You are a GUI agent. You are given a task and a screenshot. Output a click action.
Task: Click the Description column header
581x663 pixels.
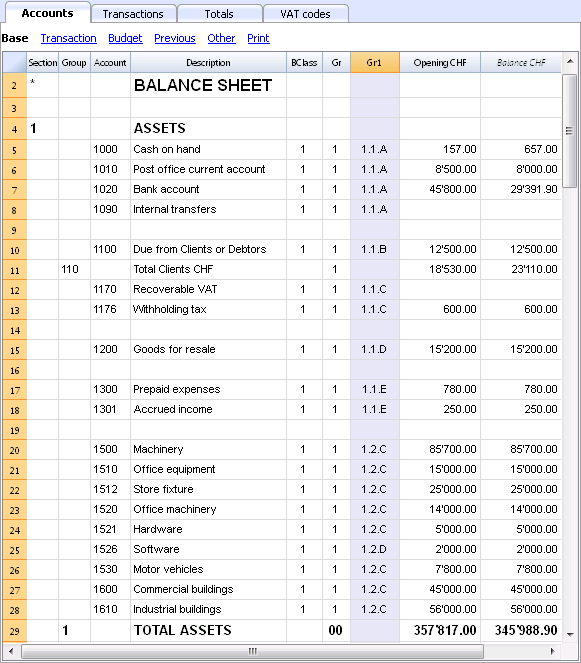(208, 63)
